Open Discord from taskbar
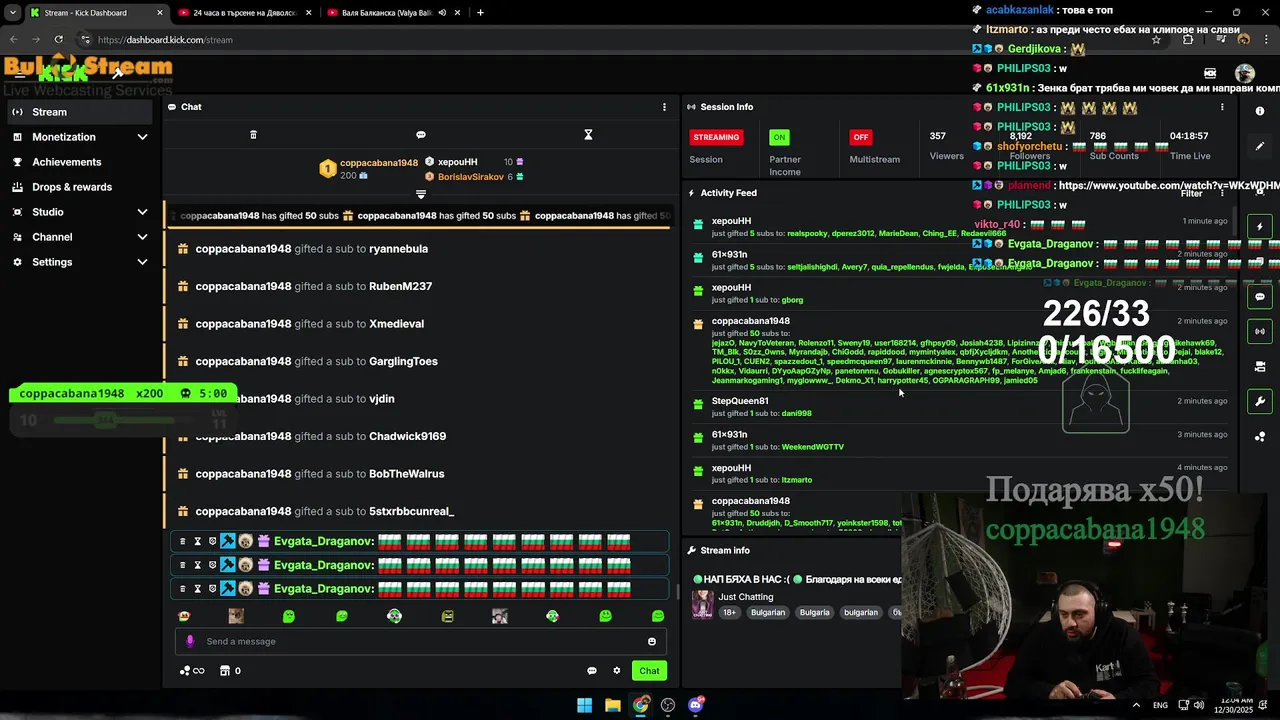Image resolution: width=1280 pixels, height=720 pixels. pos(696,705)
